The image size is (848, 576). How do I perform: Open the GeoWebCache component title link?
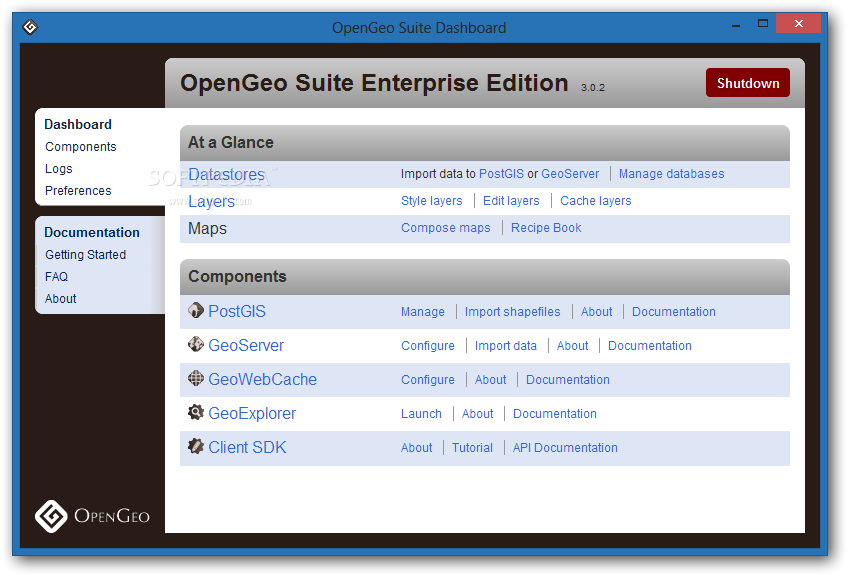[x=262, y=379]
